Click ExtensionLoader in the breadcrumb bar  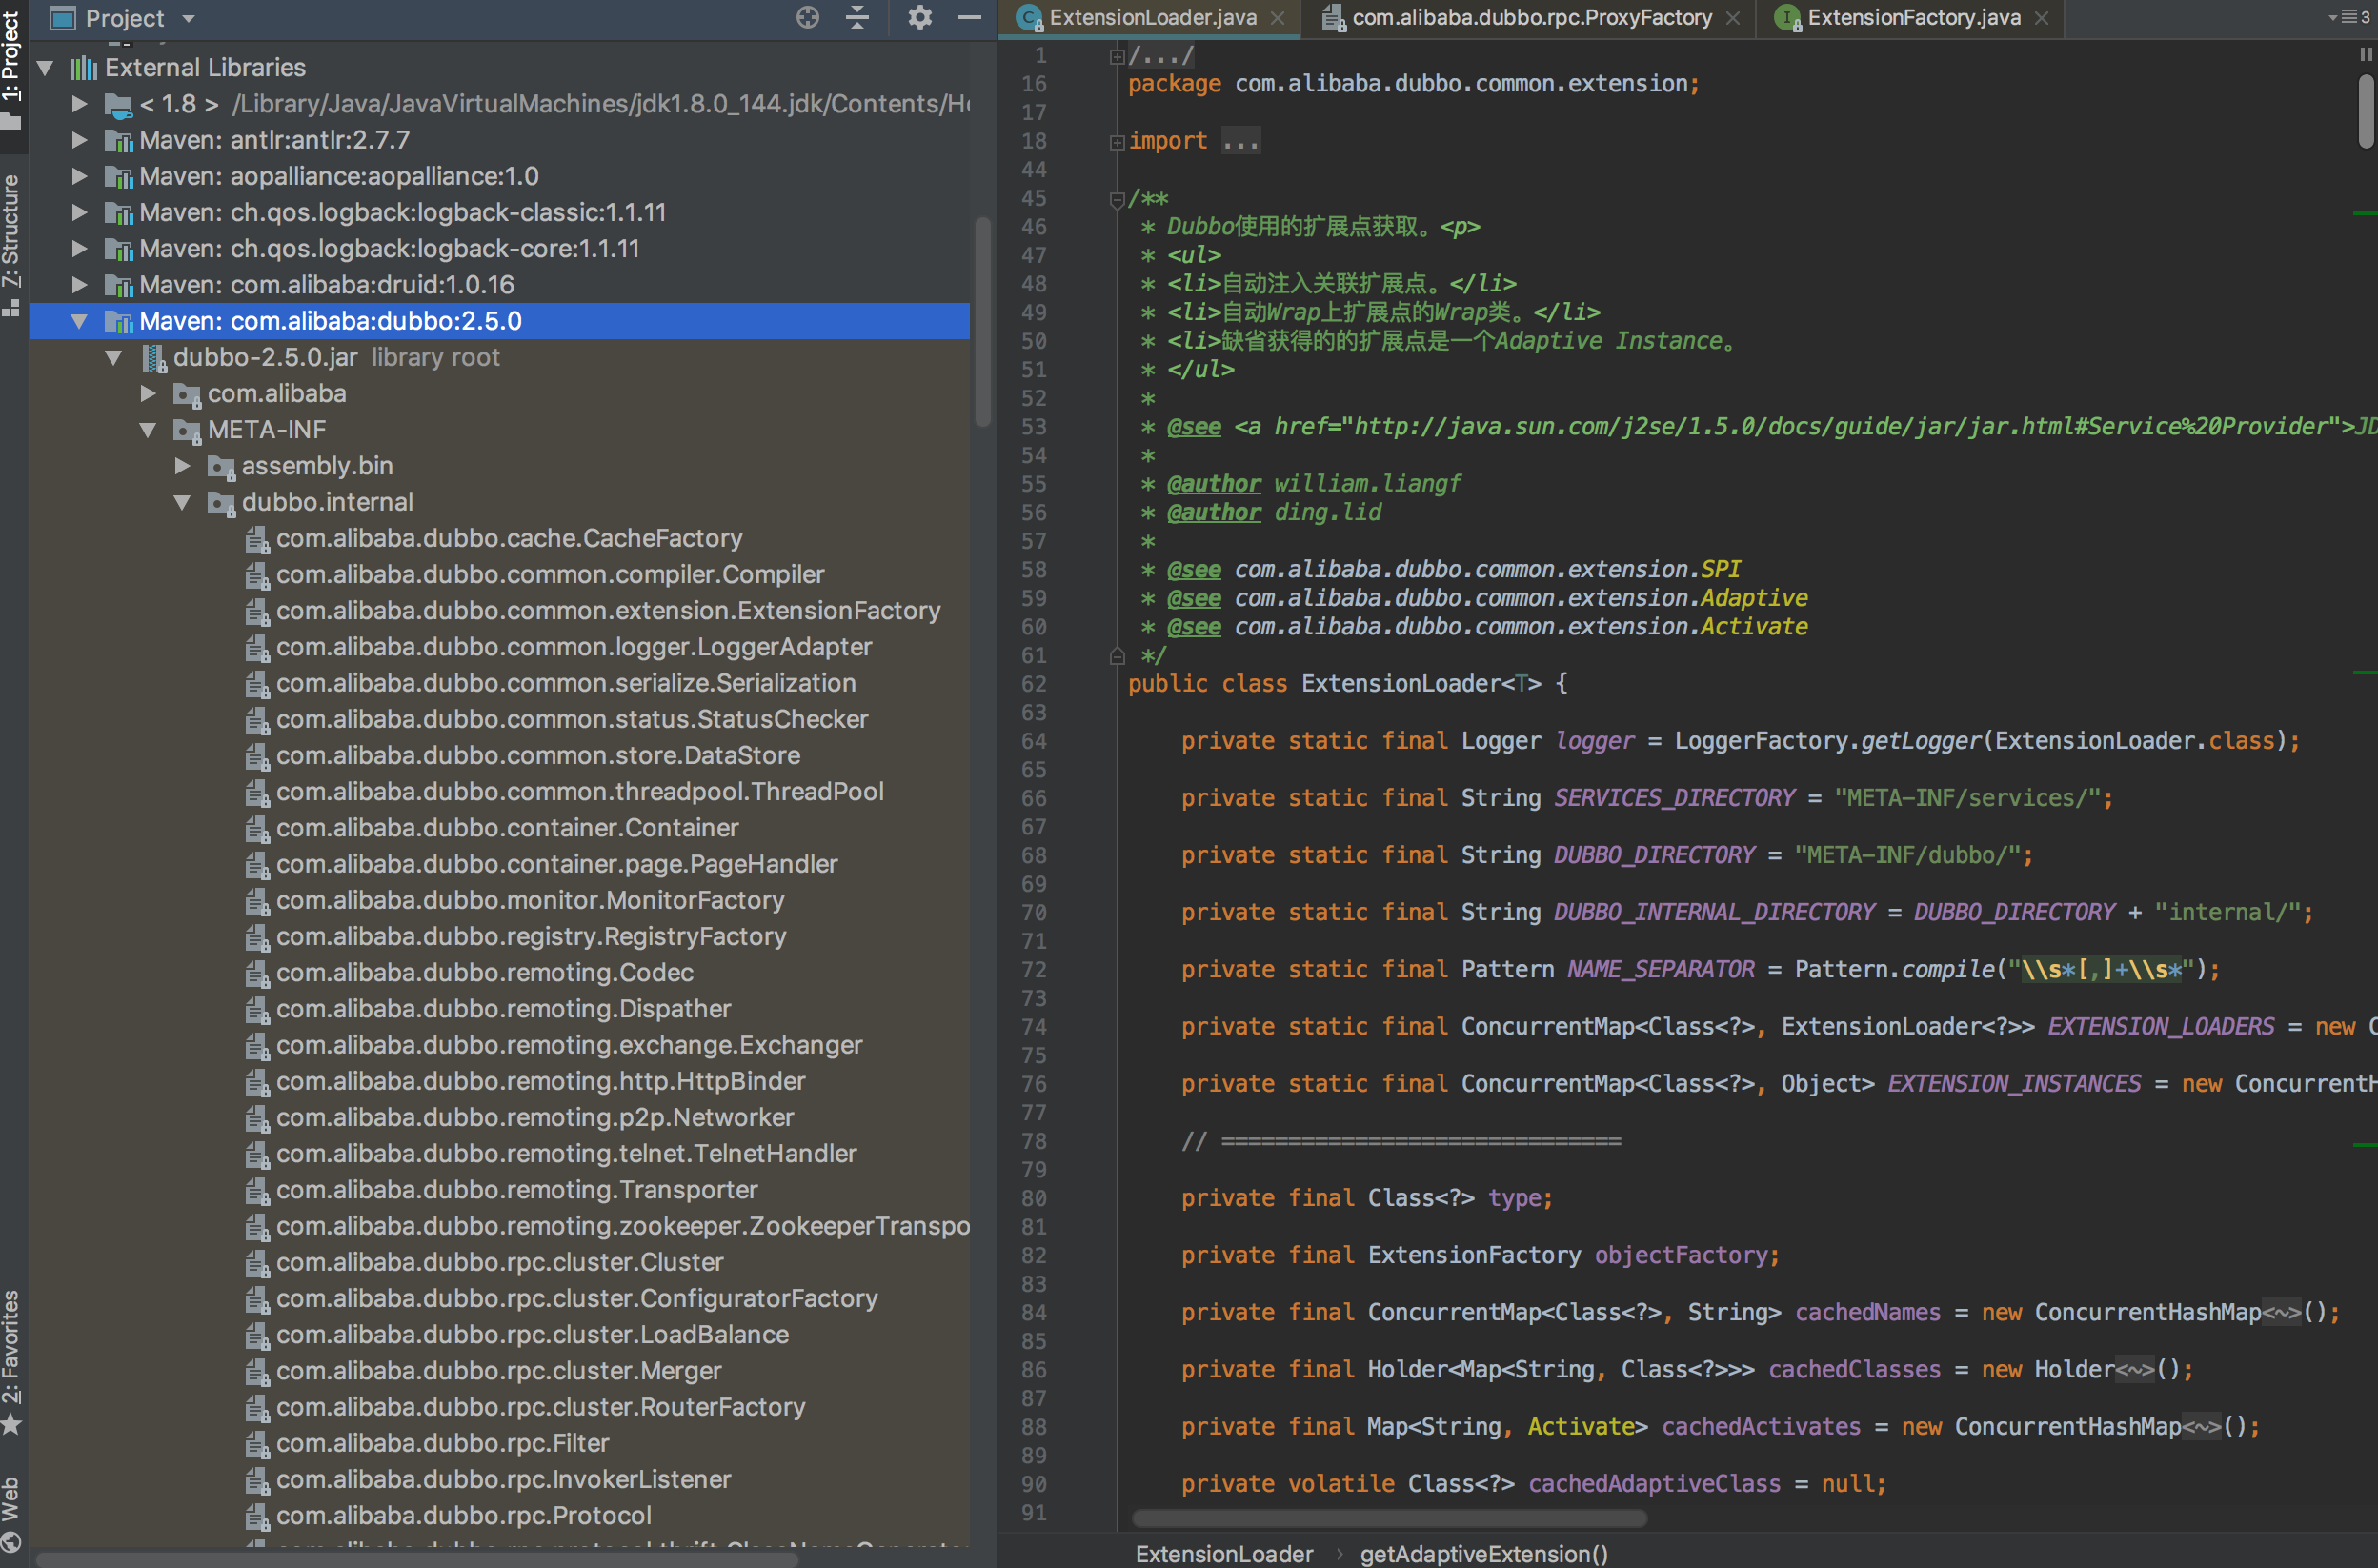point(1224,1553)
